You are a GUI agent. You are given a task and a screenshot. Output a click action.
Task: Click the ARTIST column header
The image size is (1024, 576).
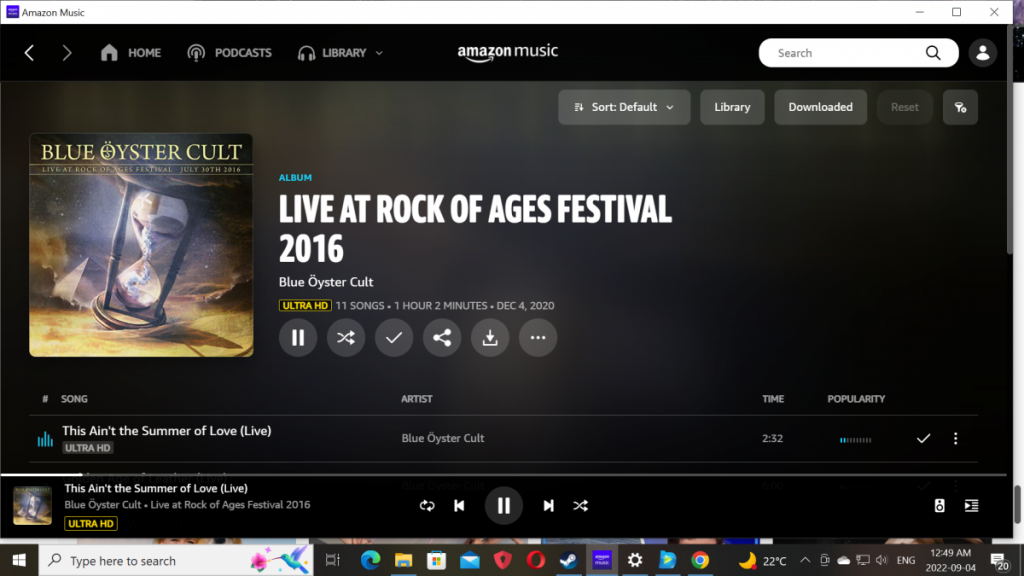tap(417, 399)
